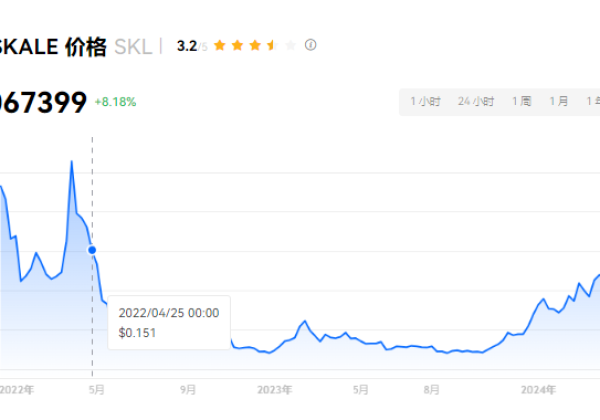
Task: Click the 3.2 rating score text
Action: tap(187, 46)
